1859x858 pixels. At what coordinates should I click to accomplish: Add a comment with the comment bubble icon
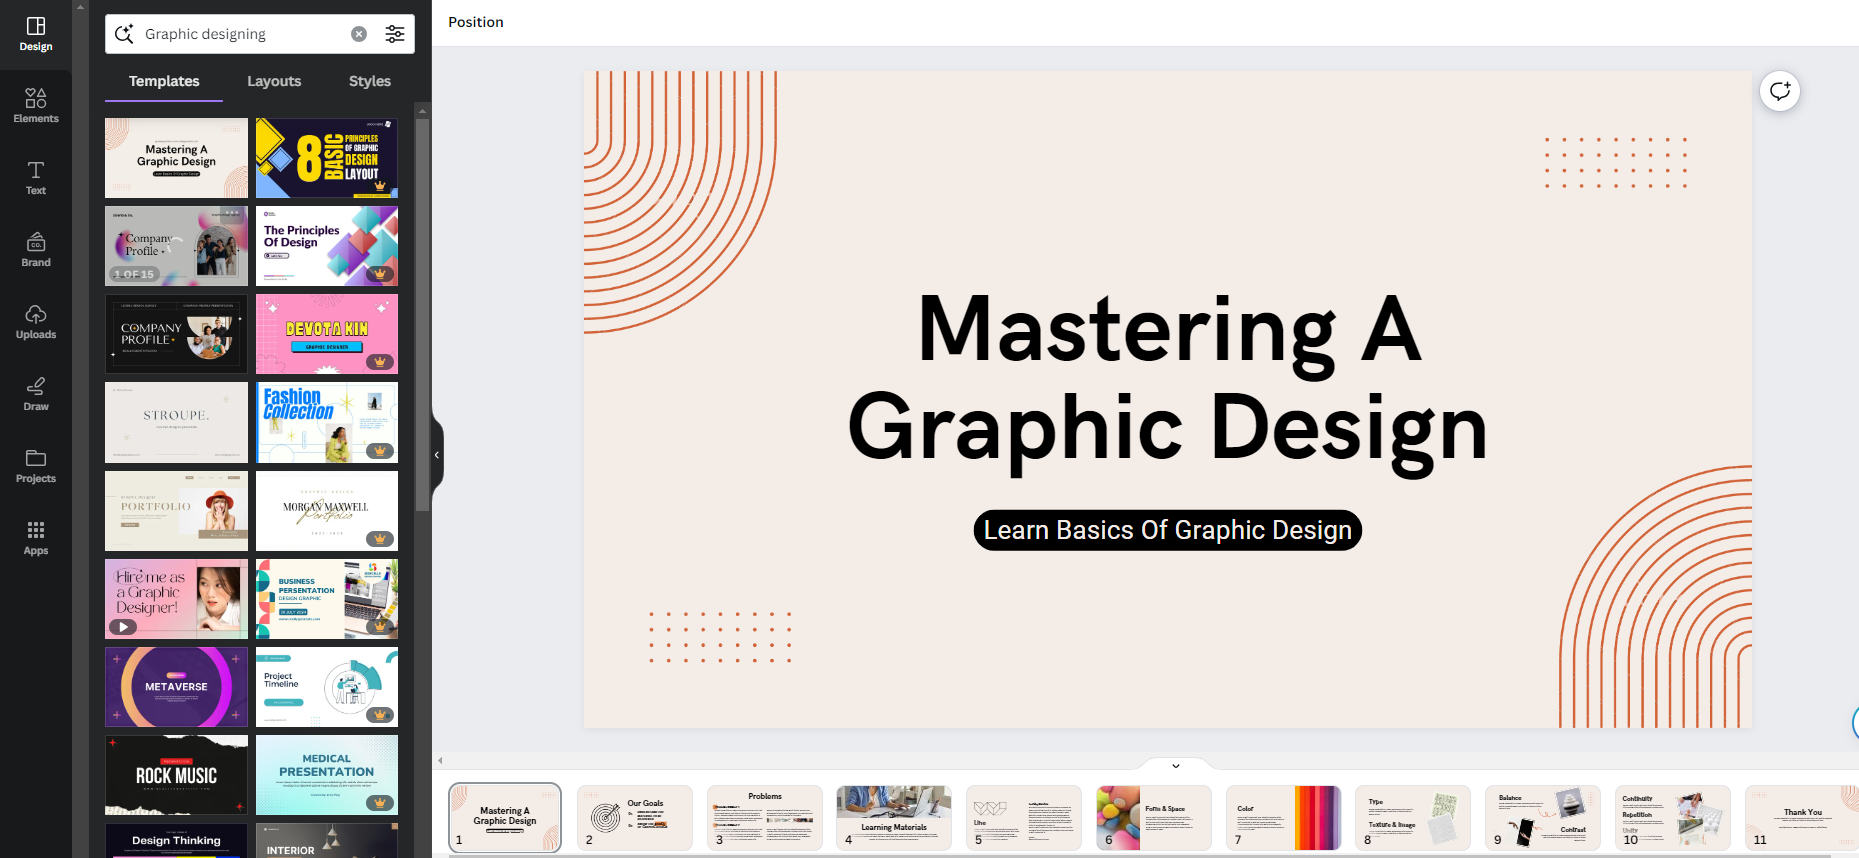pyautogui.click(x=1780, y=91)
